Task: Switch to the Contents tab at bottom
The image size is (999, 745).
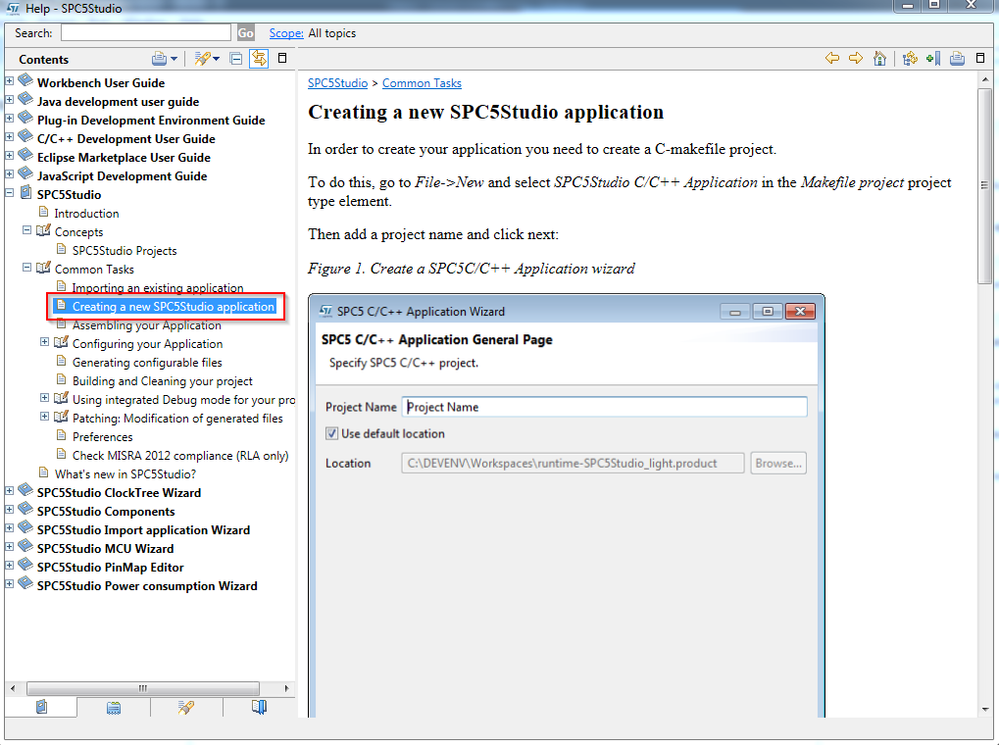Action: tap(41, 707)
